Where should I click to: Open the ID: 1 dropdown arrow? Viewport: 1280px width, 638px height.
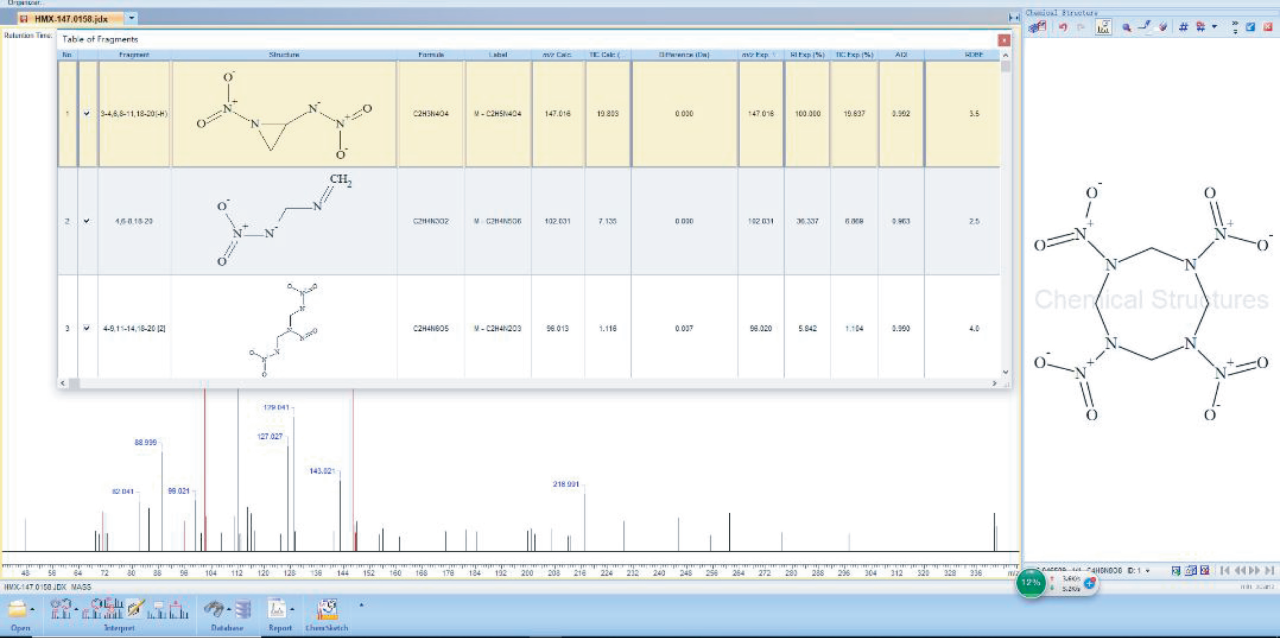pyautogui.click(x=1147, y=571)
